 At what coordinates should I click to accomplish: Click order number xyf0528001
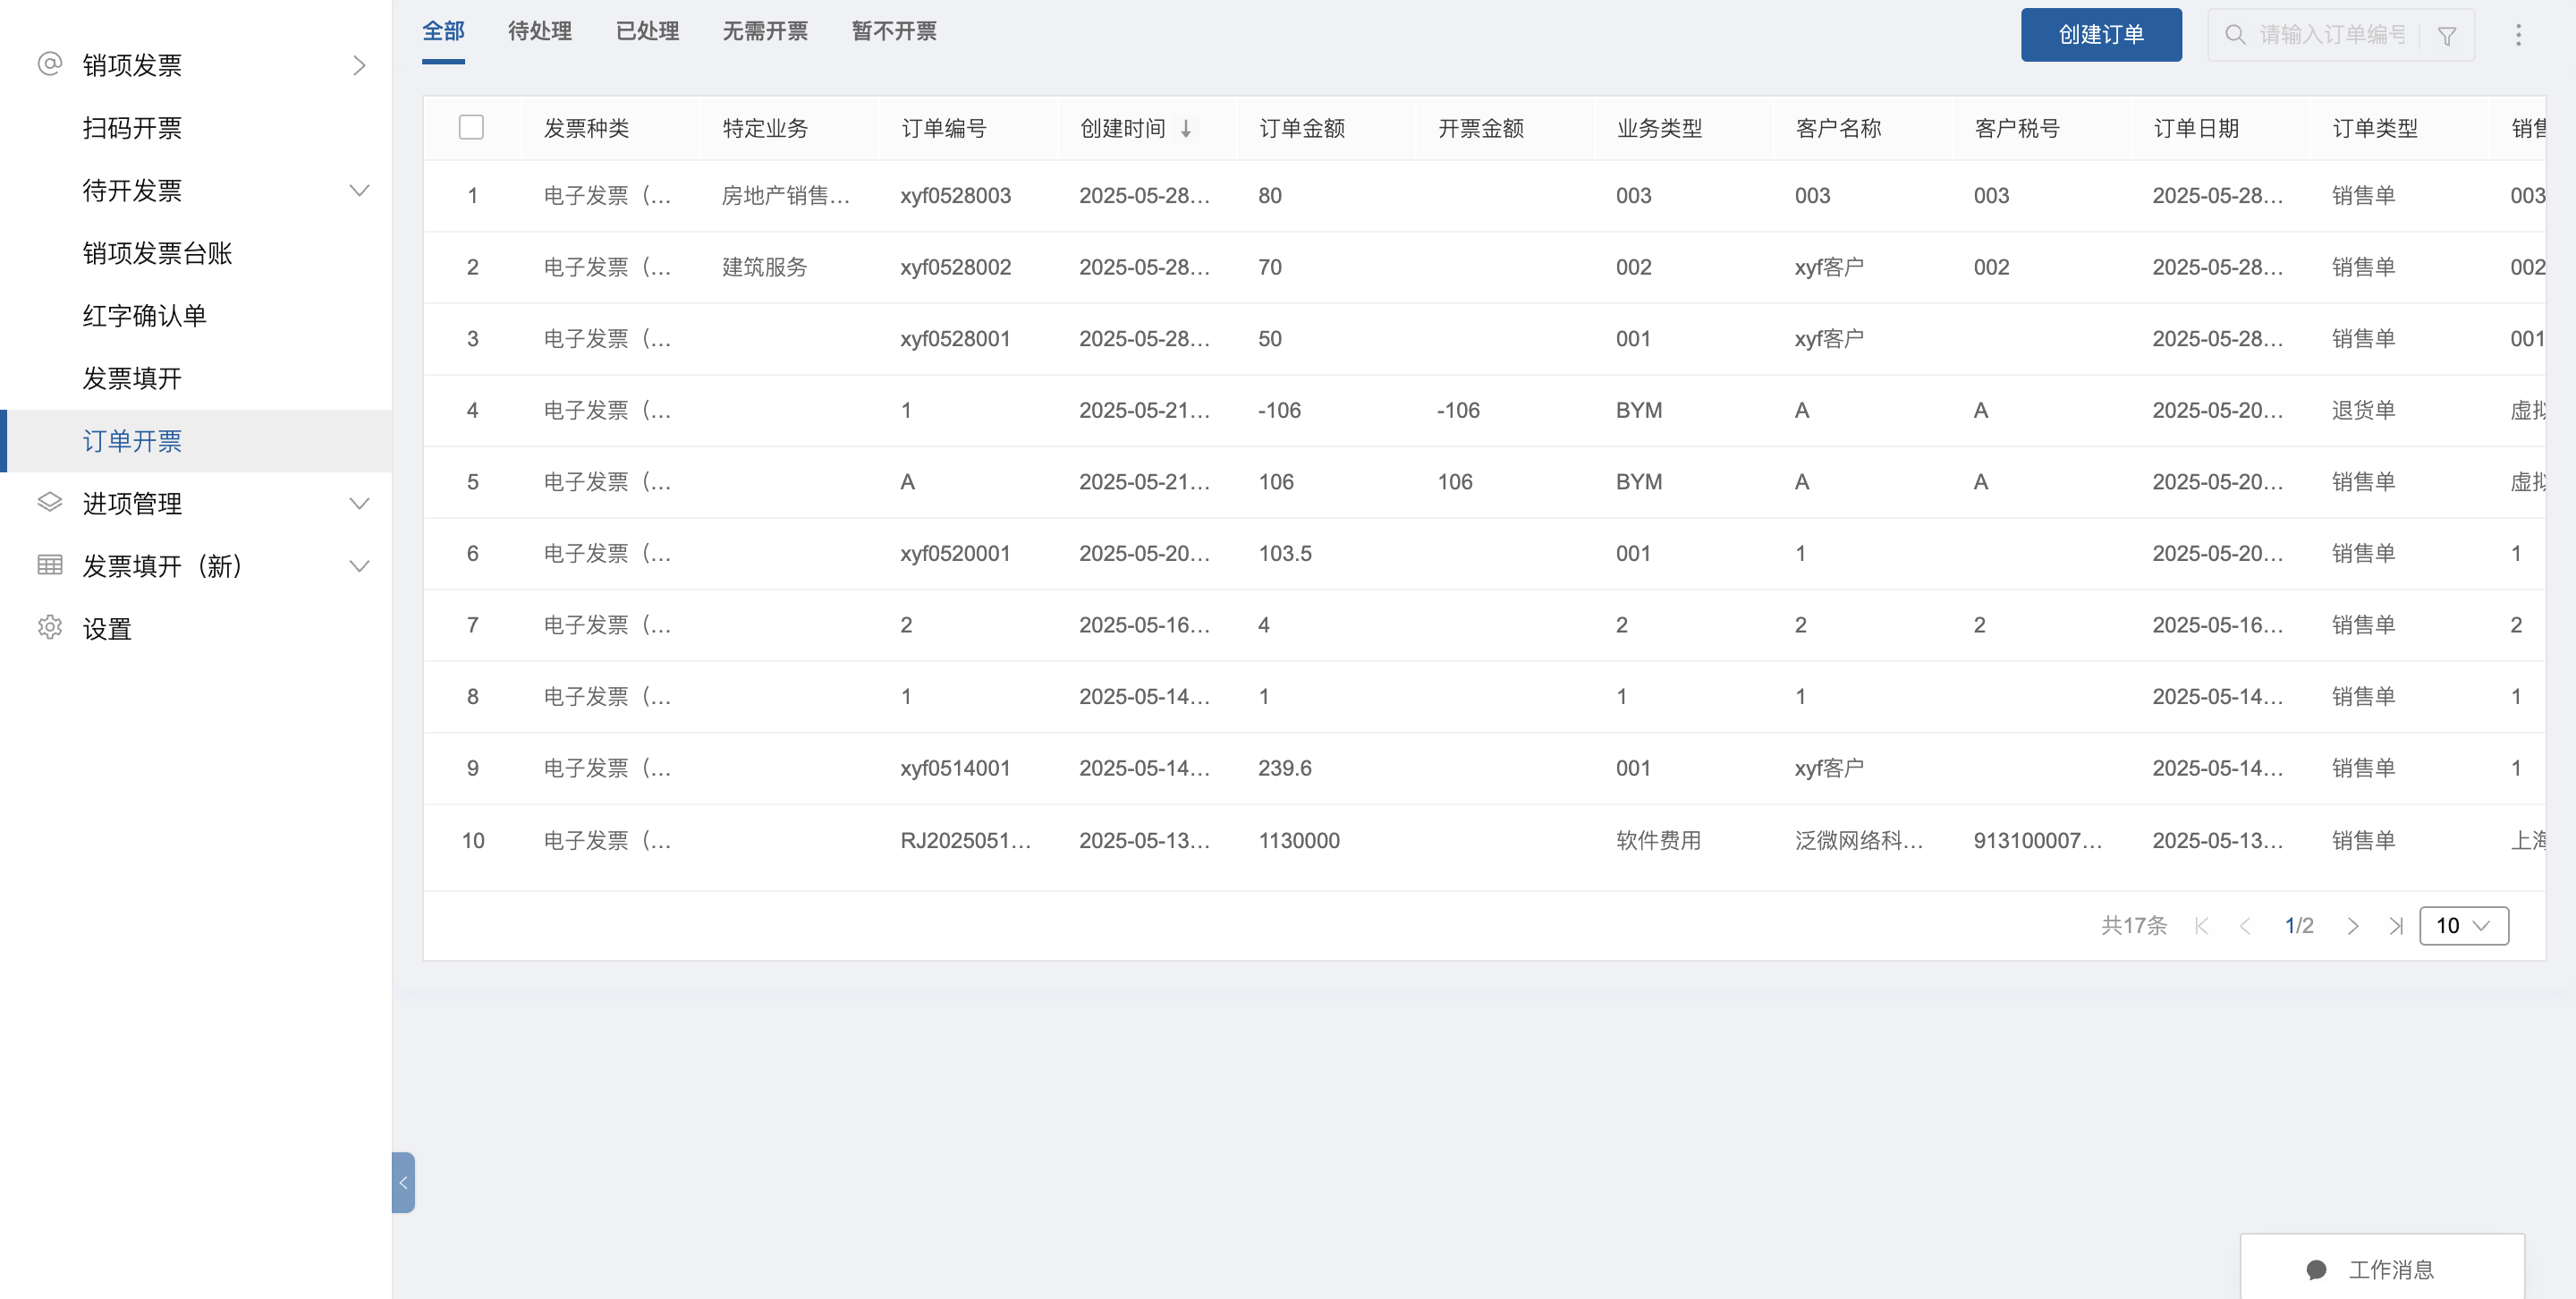955,339
